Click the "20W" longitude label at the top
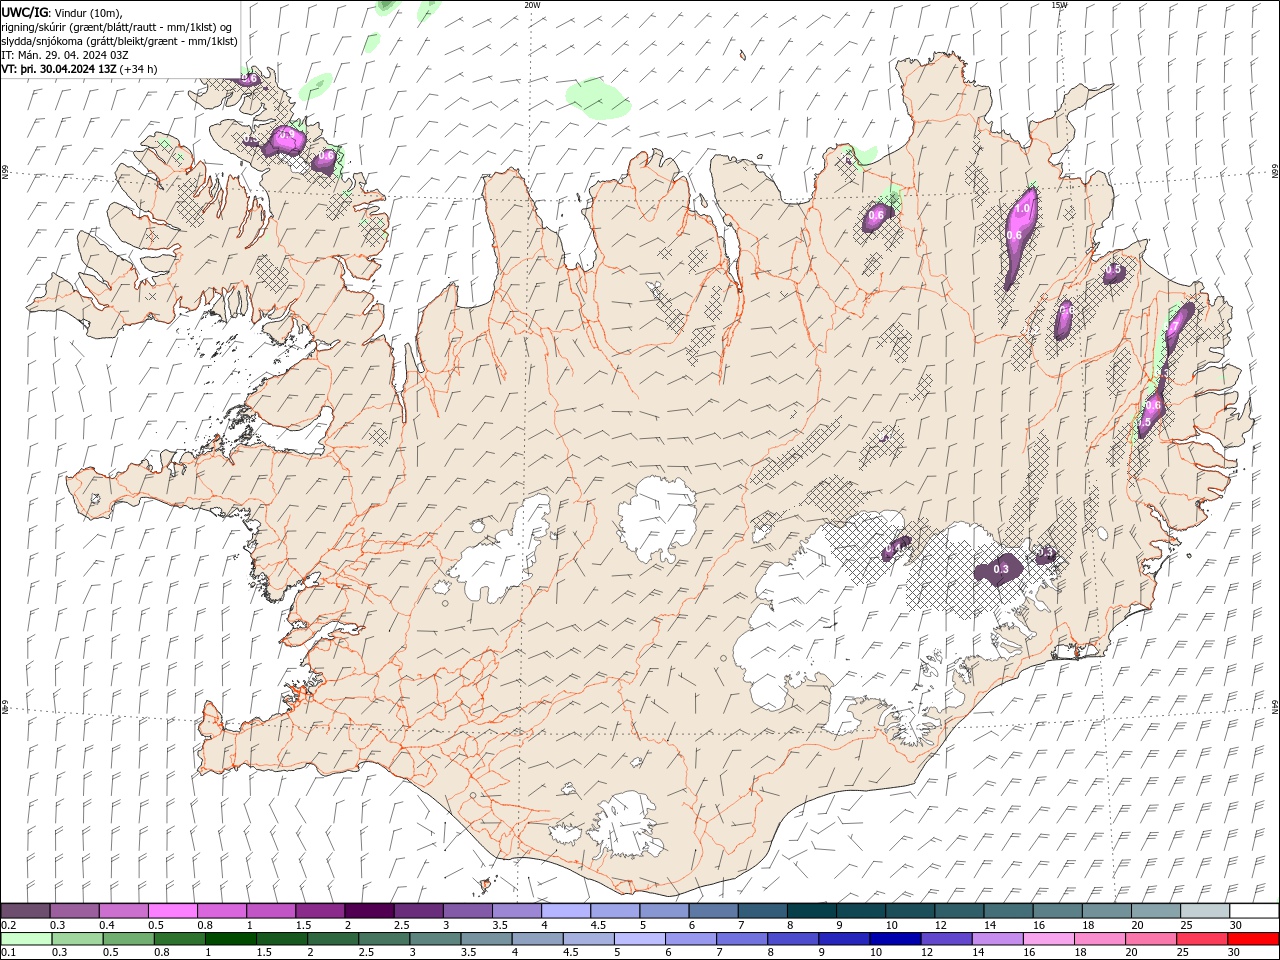1280x960 pixels. [x=532, y=5]
